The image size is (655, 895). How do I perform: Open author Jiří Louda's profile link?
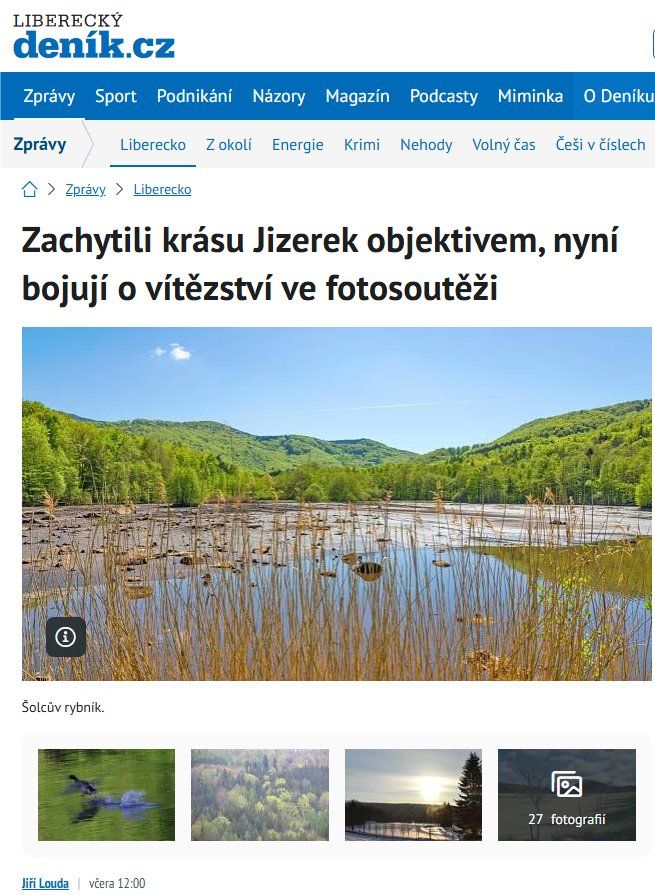(45, 883)
